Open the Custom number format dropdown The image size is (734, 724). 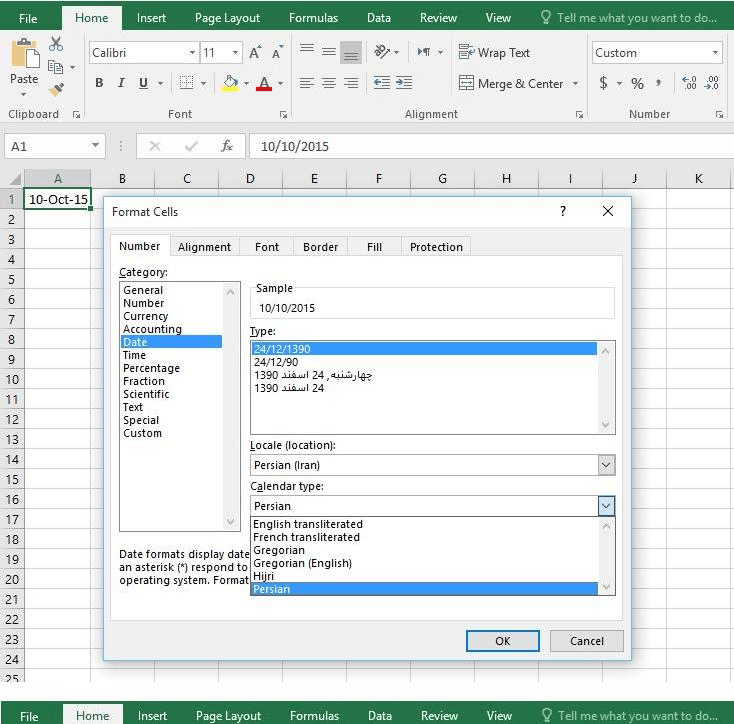click(x=715, y=52)
